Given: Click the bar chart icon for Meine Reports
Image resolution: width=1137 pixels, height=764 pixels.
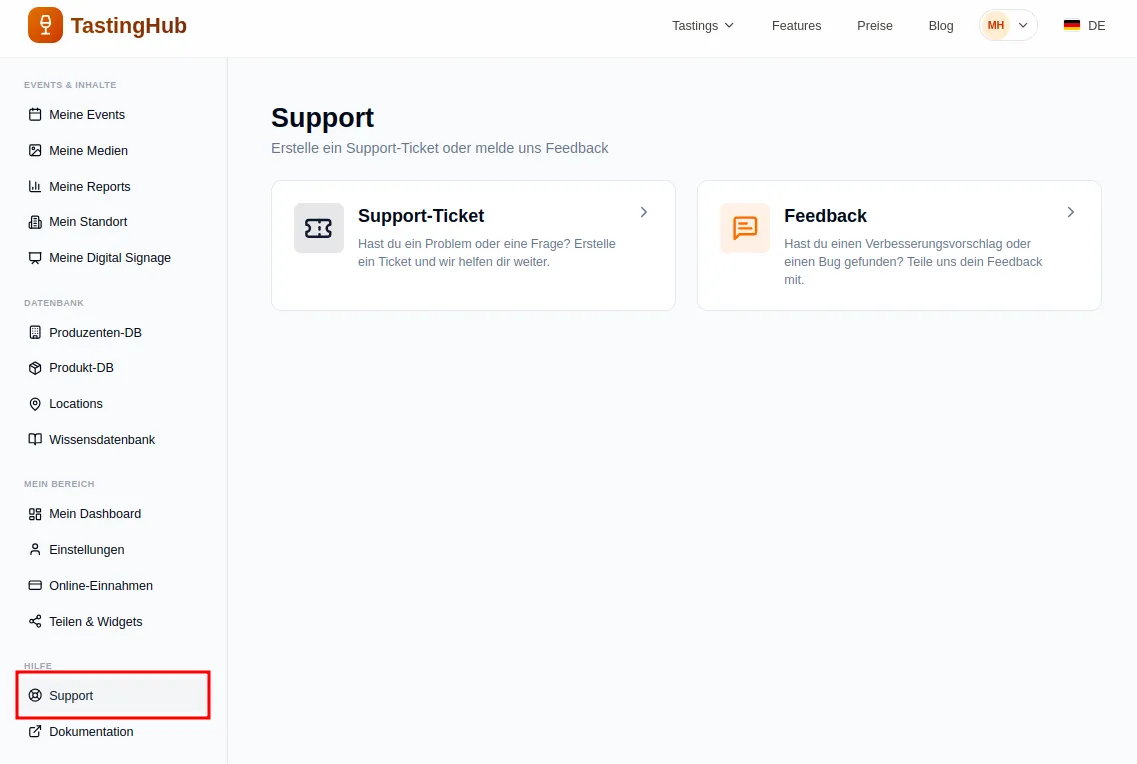Looking at the screenshot, I should tap(35, 187).
